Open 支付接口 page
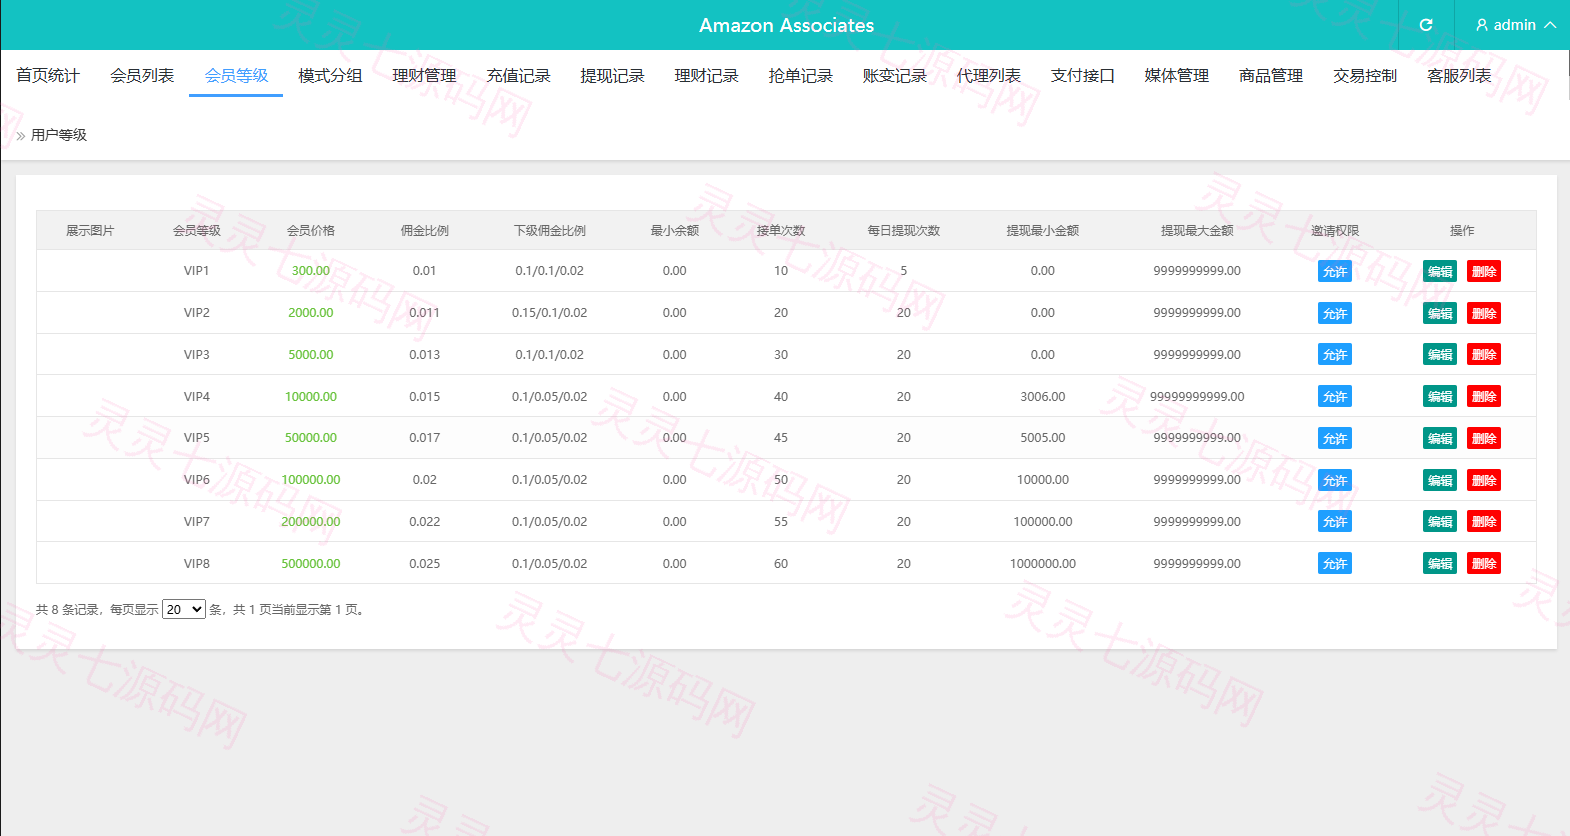This screenshot has width=1570, height=836. click(x=1082, y=75)
